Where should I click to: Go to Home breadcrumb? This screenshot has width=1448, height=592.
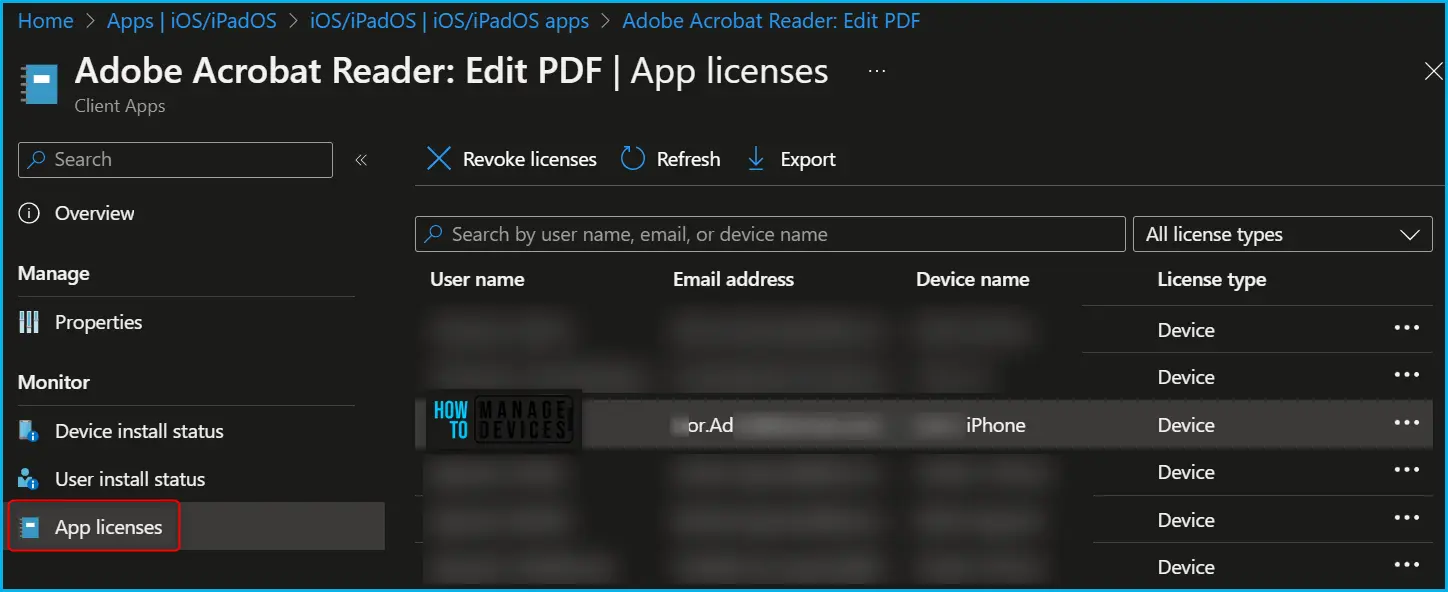click(46, 20)
